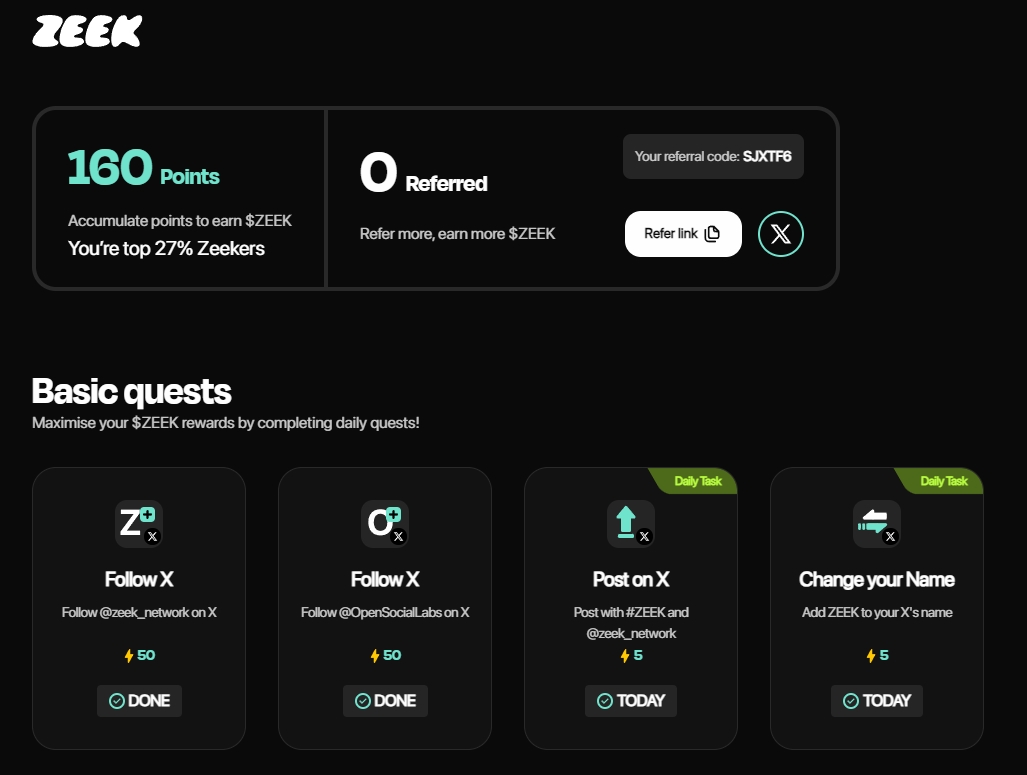
Task: Click the Follow @zeek_network Z icon
Action: tap(139, 524)
